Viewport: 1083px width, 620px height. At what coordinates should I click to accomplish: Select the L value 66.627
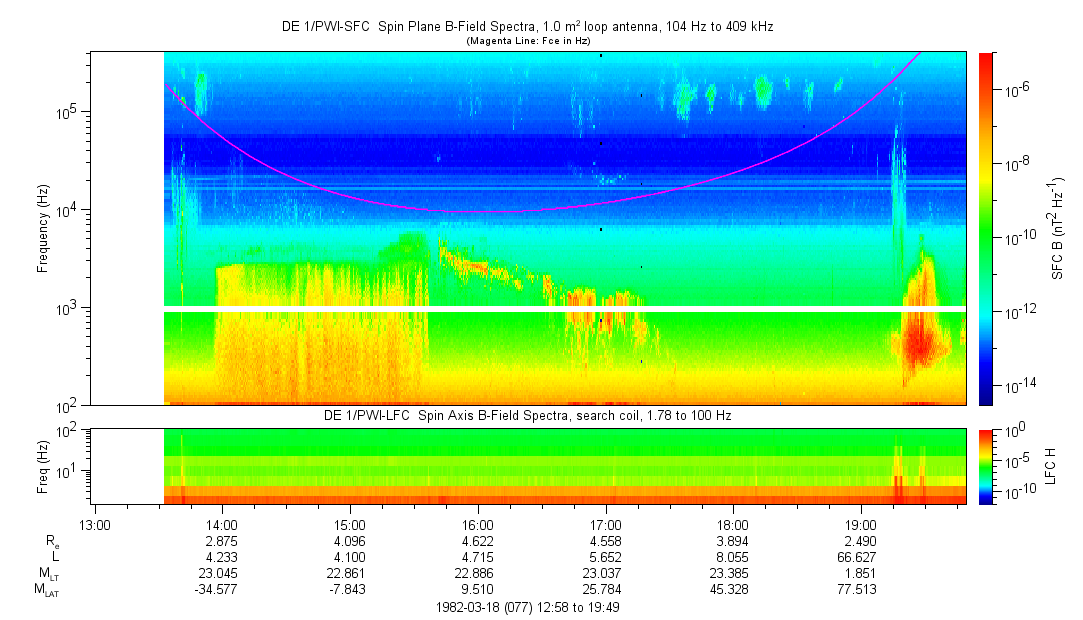861,558
